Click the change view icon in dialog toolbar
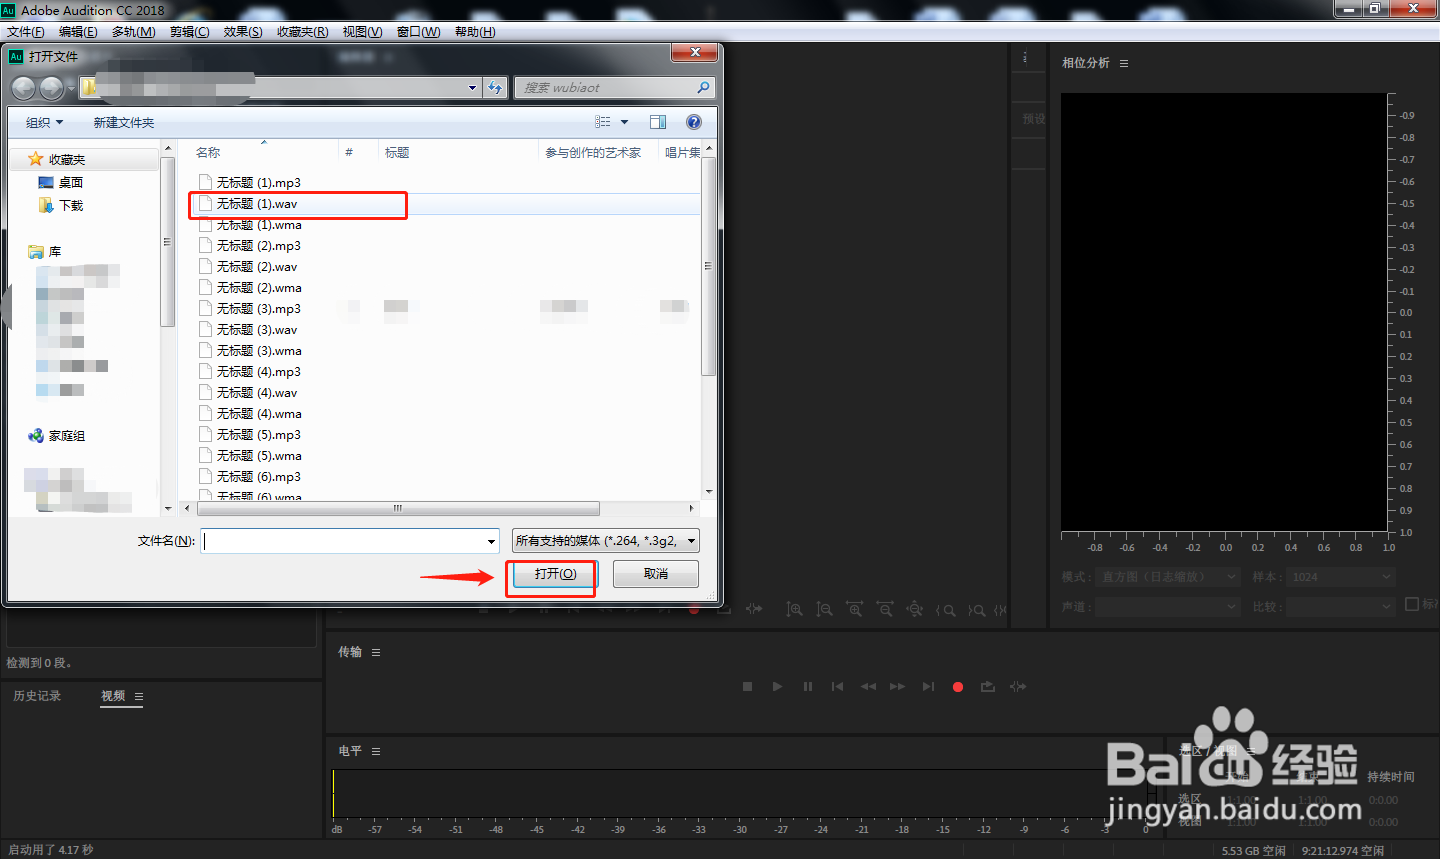The width and height of the screenshot is (1440, 859). click(x=603, y=122)
